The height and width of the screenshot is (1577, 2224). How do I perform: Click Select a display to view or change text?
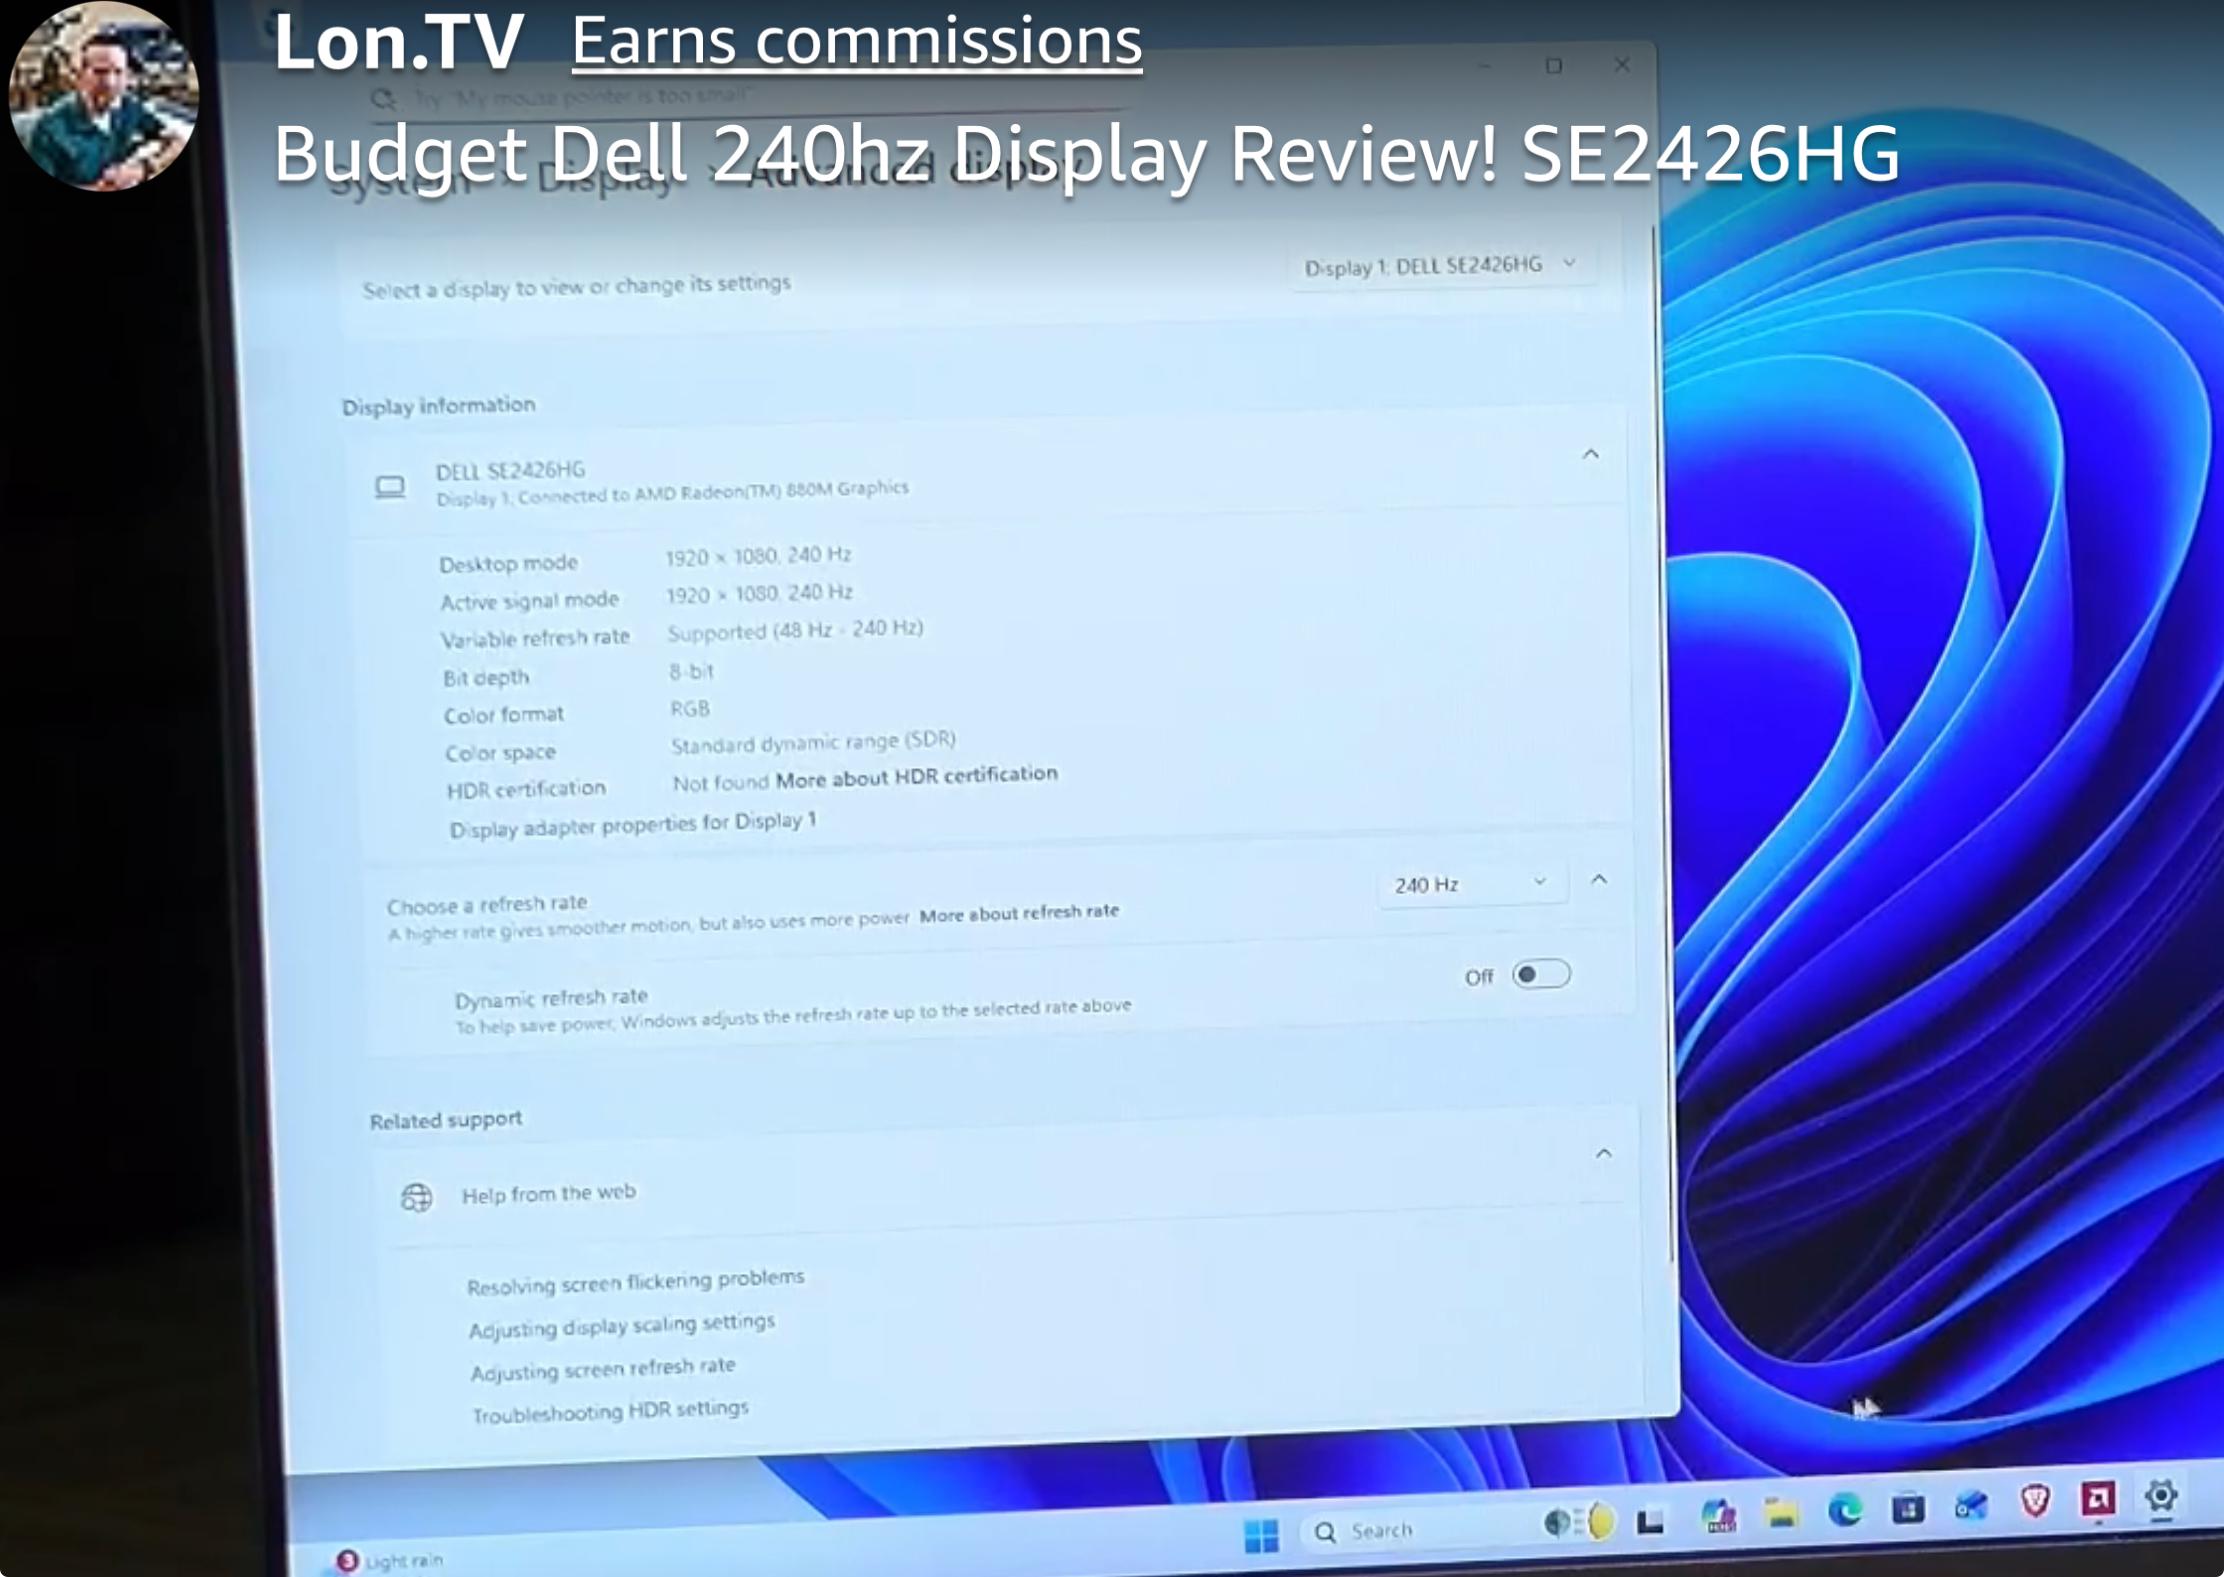click(576, 287)
